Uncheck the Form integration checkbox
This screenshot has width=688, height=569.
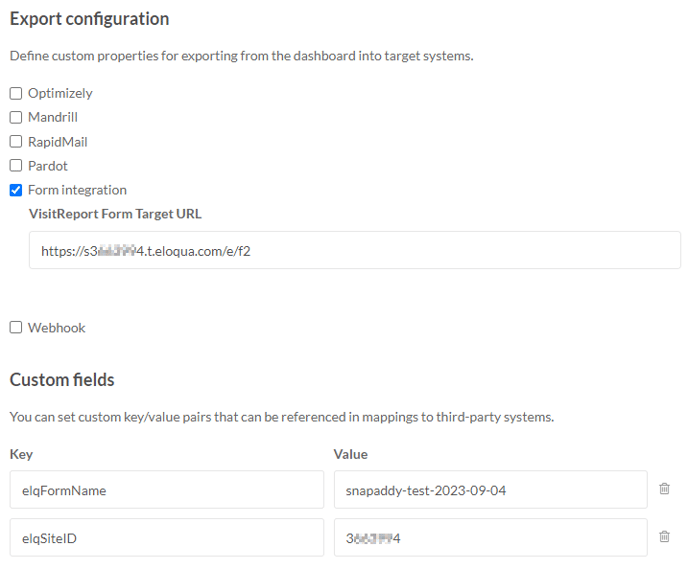tap(16, 190)
